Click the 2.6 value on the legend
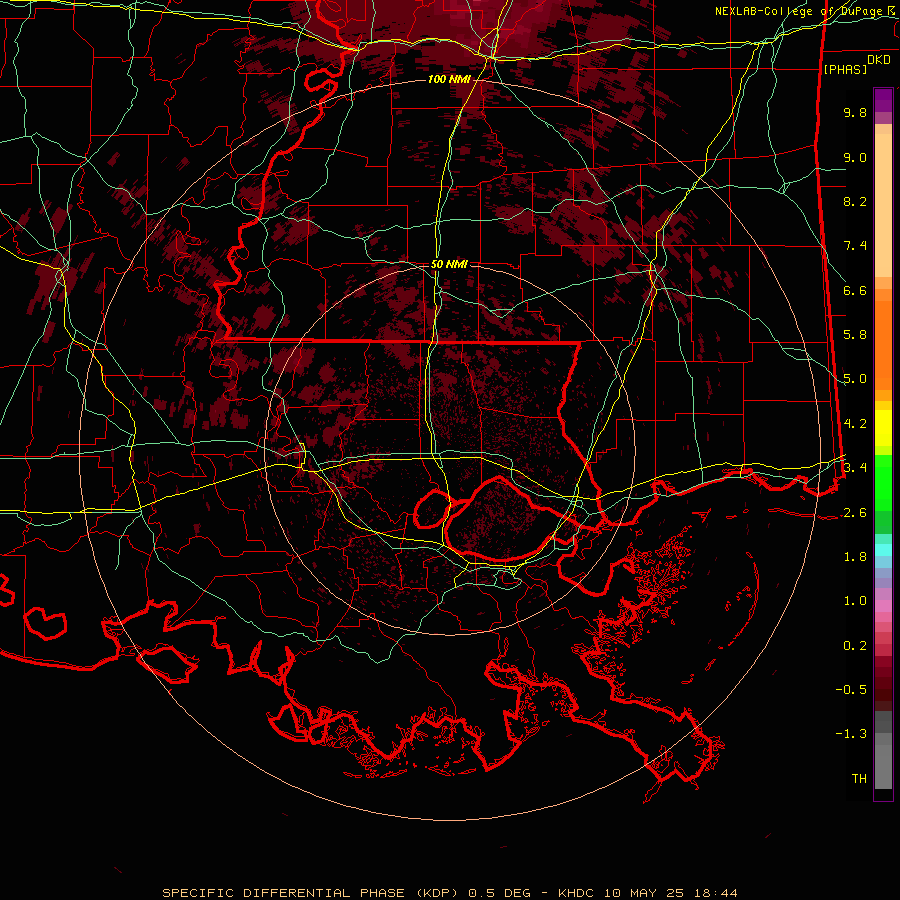The image size is (900, 900). coord(855,513)
